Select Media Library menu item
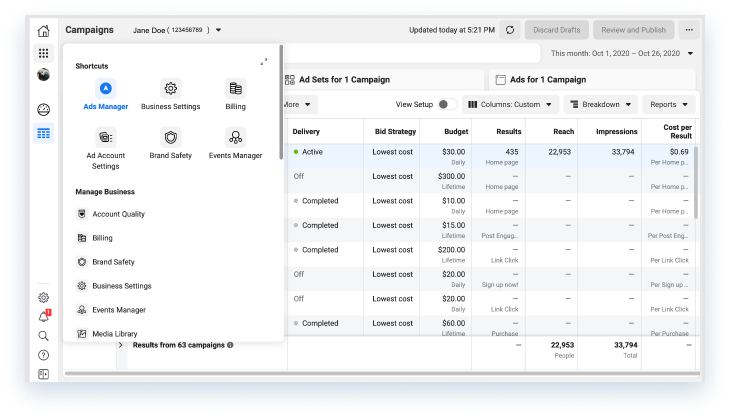Viewport: 730px width, 417px height. [x=107, y=334]
